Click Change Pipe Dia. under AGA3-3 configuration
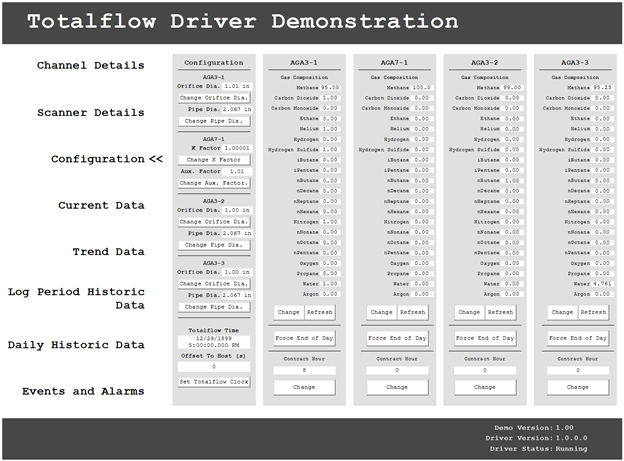This screenshot has height=461, width=624. pyautogui.click(x=214, y=307)
